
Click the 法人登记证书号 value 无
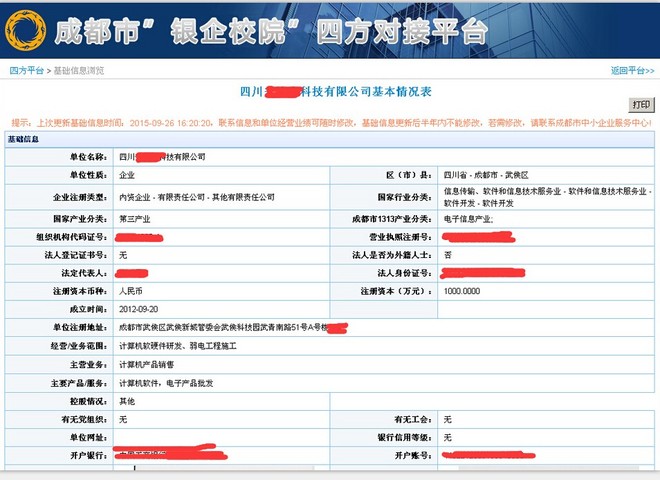(x=123, y=255)
